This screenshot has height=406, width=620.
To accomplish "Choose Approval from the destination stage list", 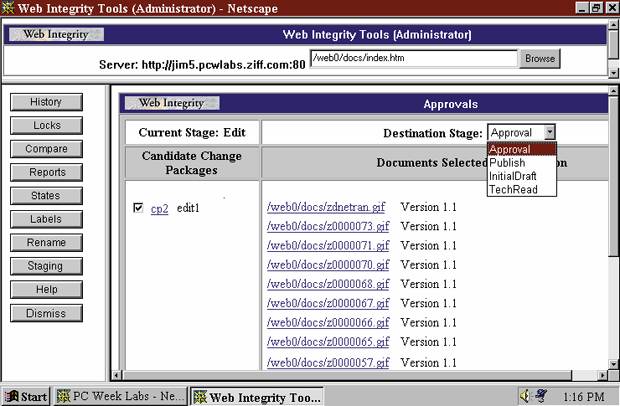I will click(522, 149).
